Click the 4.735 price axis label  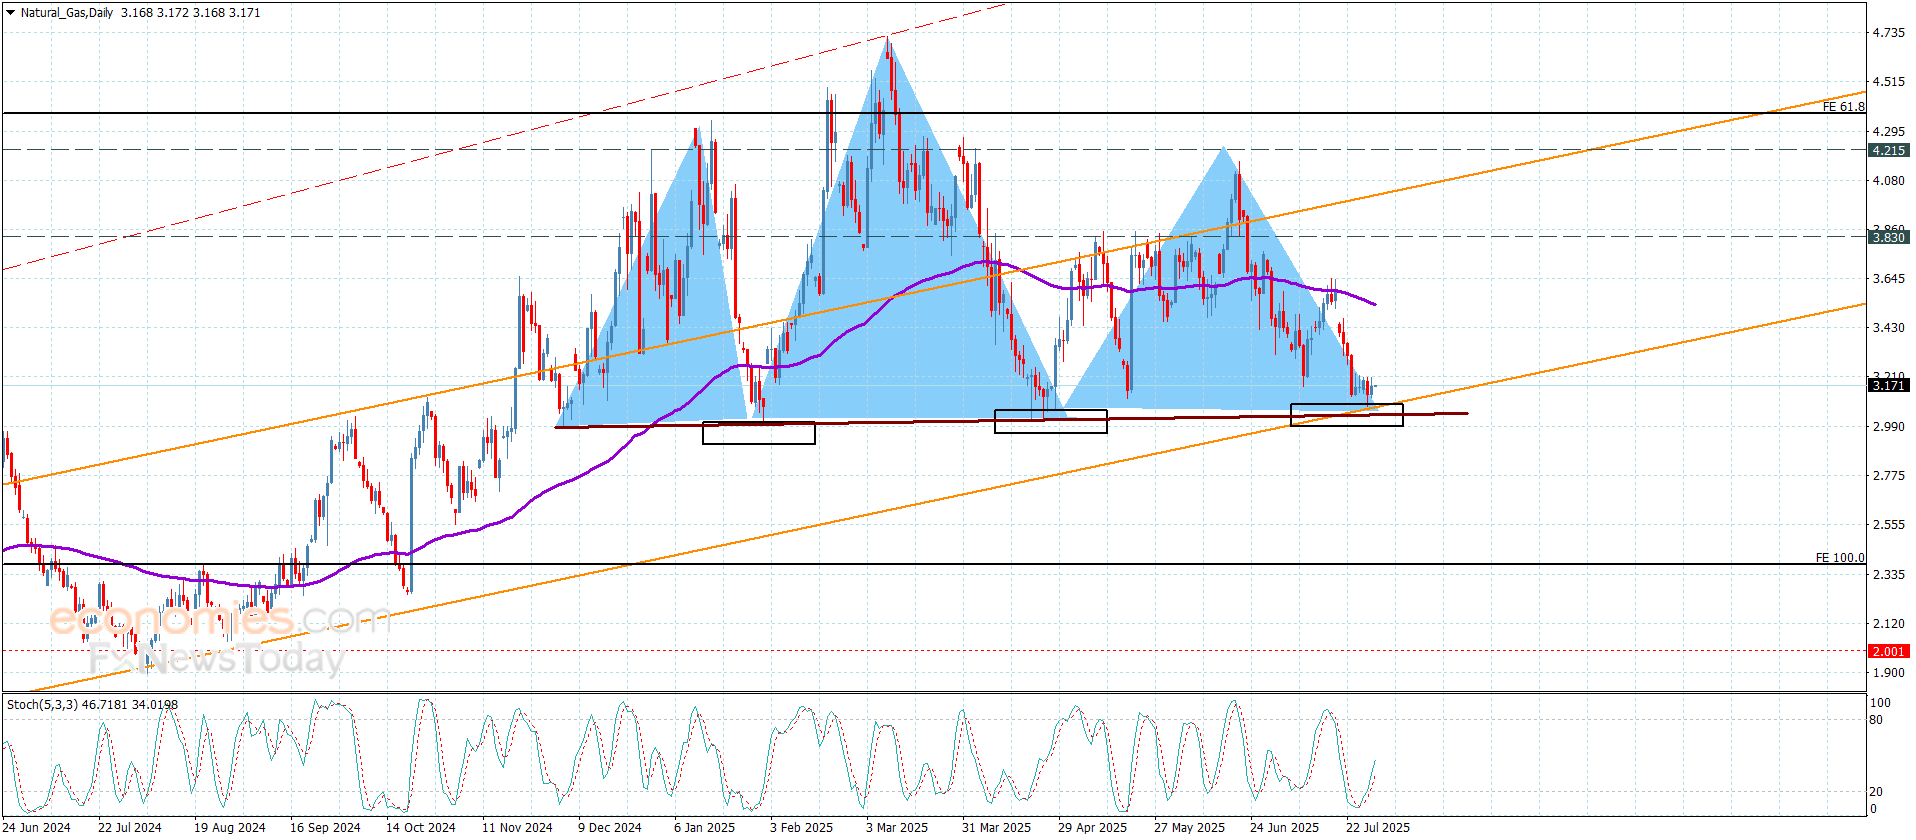click(x=1889, y=33)
